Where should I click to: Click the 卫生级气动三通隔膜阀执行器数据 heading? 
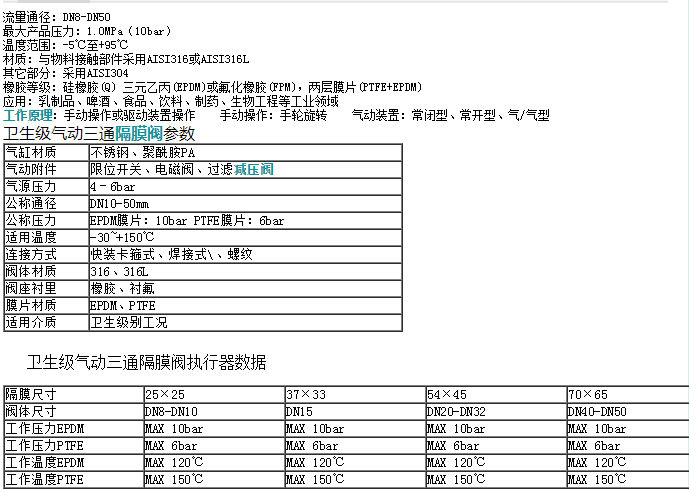(146, 361)
